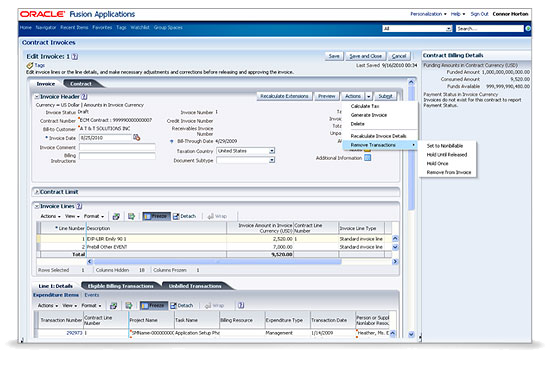Viewport: 550px width, 367px height.
Task: Switch to Unbilled Transactions tab
Action: (x=195, y=286)
